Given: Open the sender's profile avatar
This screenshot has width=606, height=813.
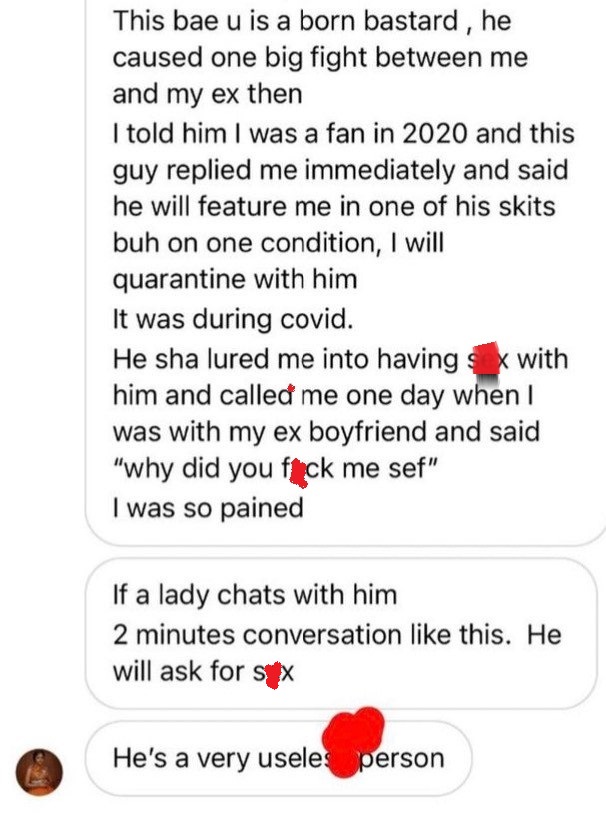Looking at the screenshot, I should coord(39,772).
